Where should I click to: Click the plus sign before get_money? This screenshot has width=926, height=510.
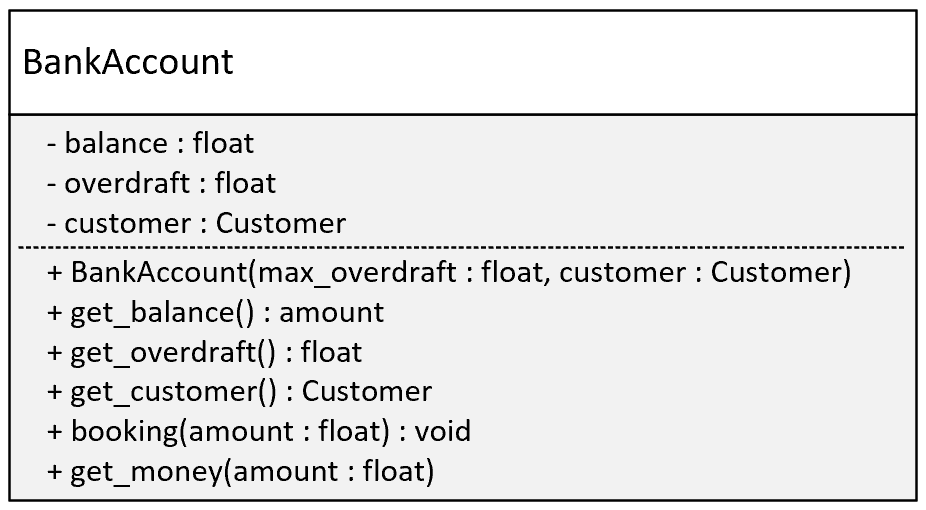click(x=54, y=472)
